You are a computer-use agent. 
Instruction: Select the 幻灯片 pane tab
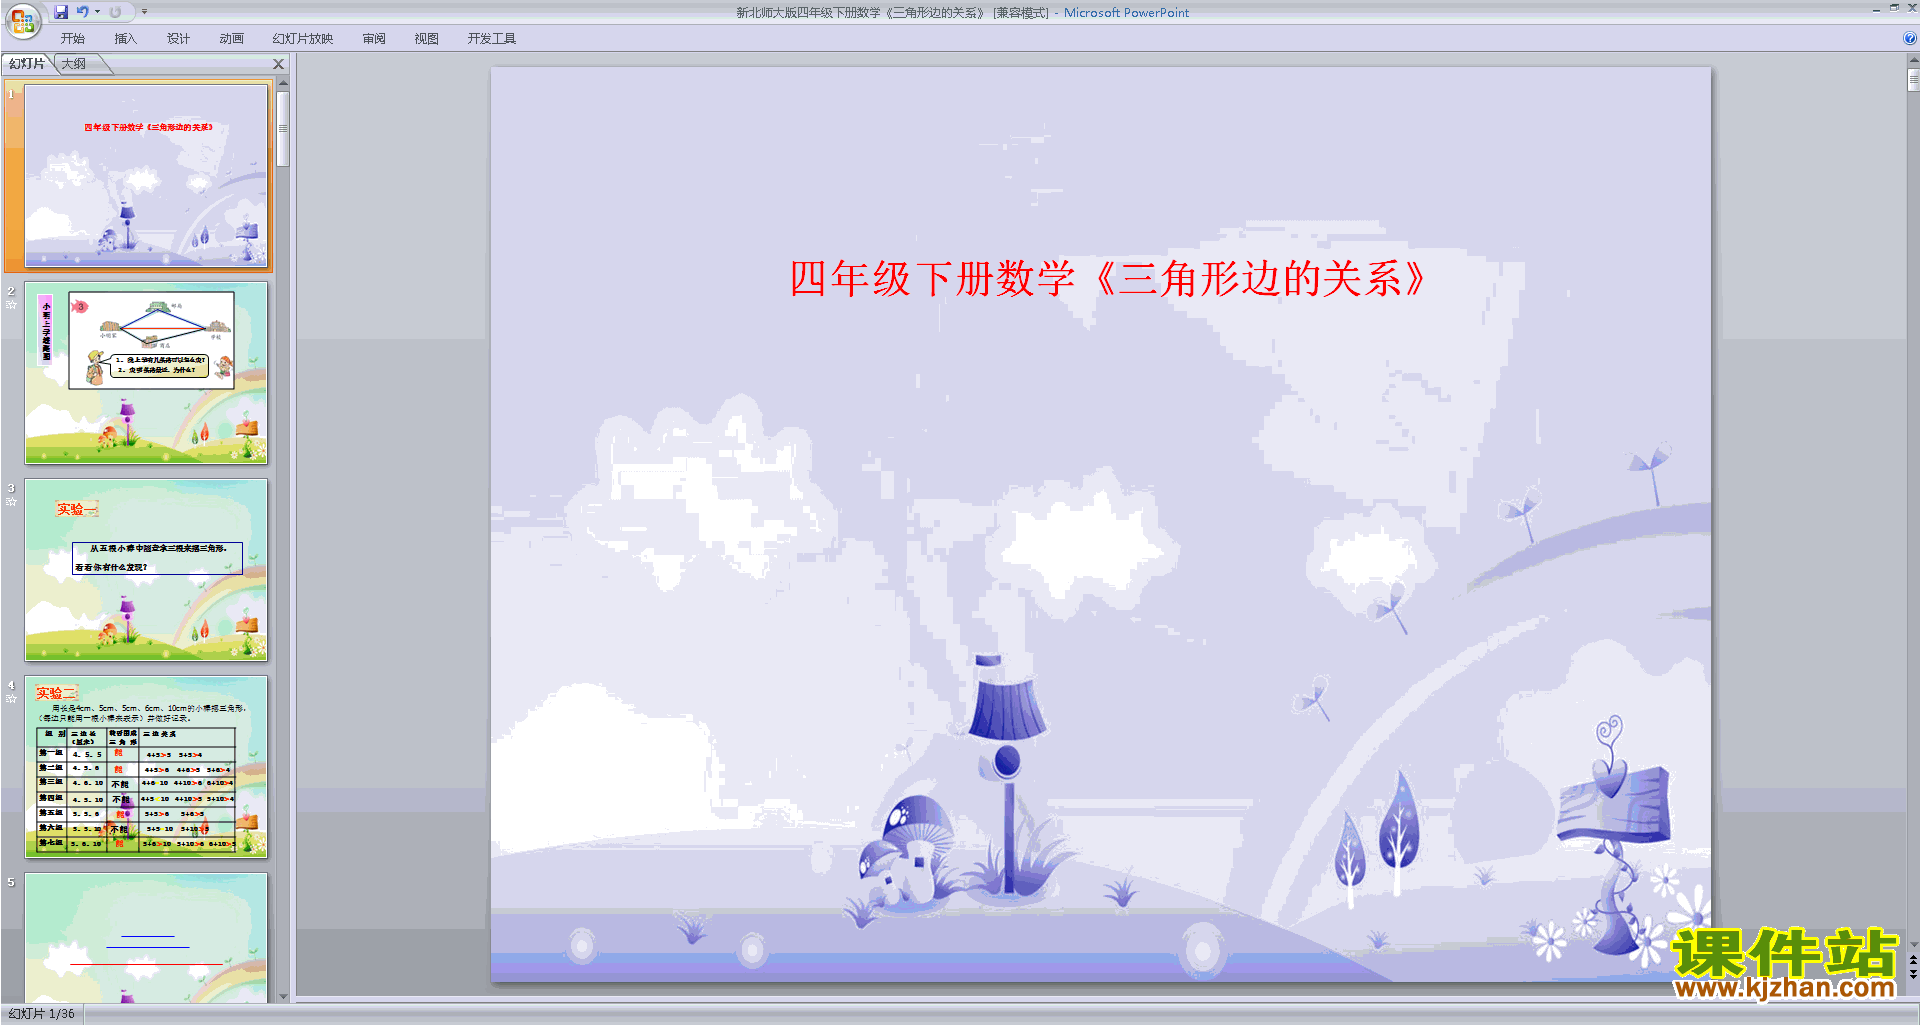pyautogui.click(x=27, y=64)
